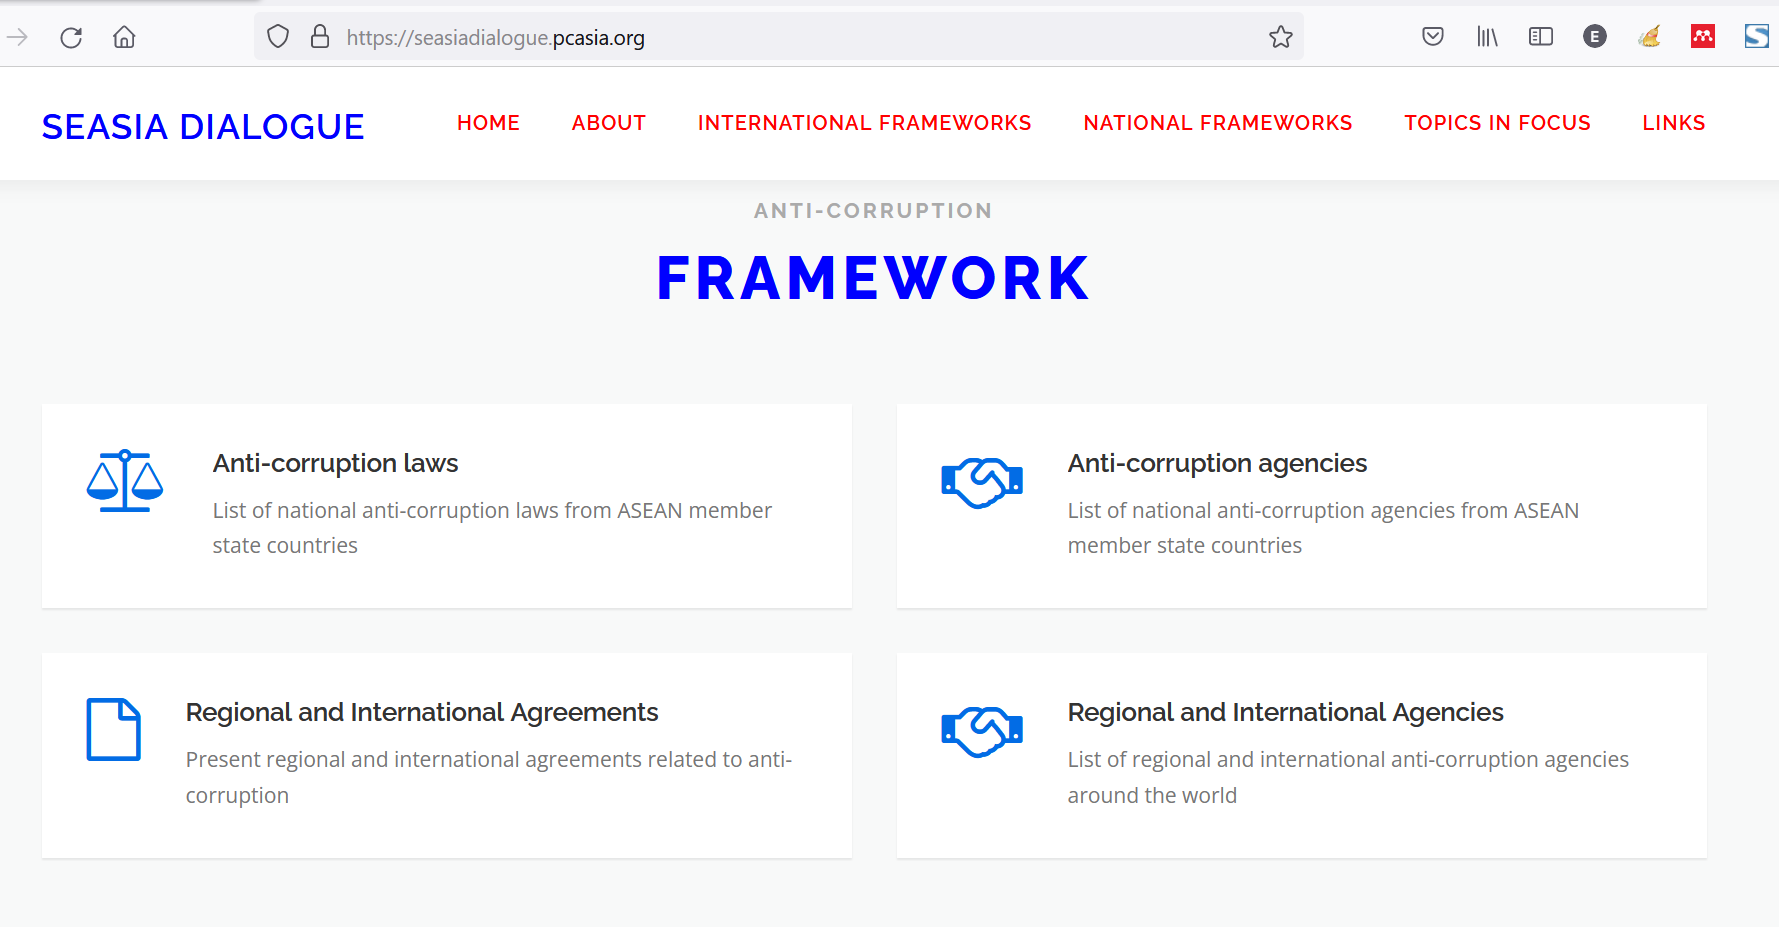Click handshake icon beside Anti-corruption agencies
The height and width of the screenshot is (927, 1779).
pyautogui.click(x=982, y=482)
